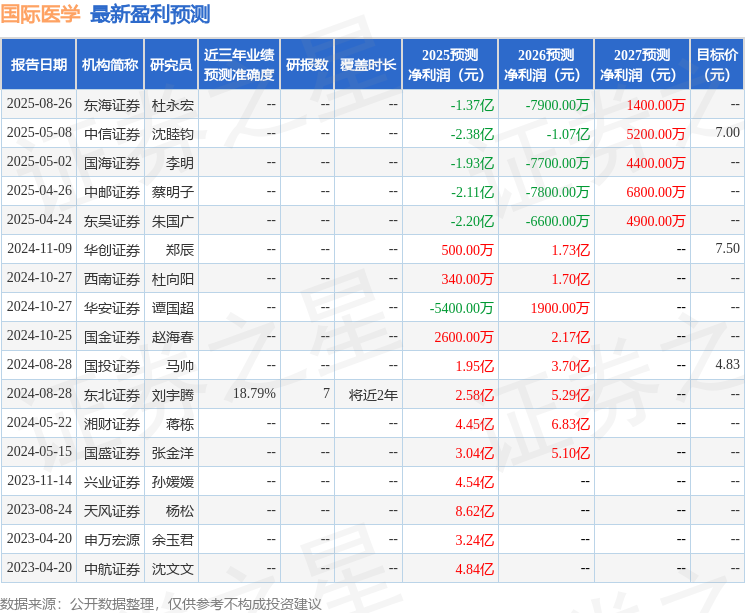Click target price 7.50
Image resolution: width=745 pixels, height=613 pixels.
[727, 248]
